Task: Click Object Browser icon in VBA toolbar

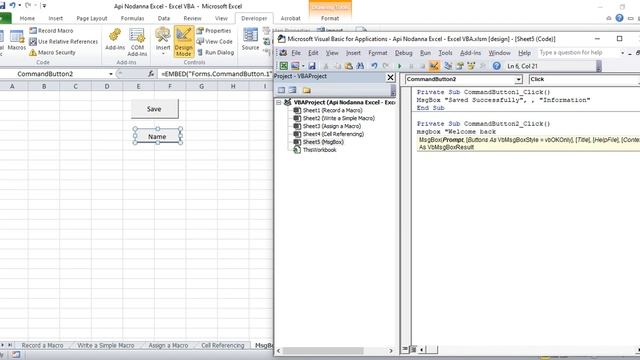Action: [471, 66]
